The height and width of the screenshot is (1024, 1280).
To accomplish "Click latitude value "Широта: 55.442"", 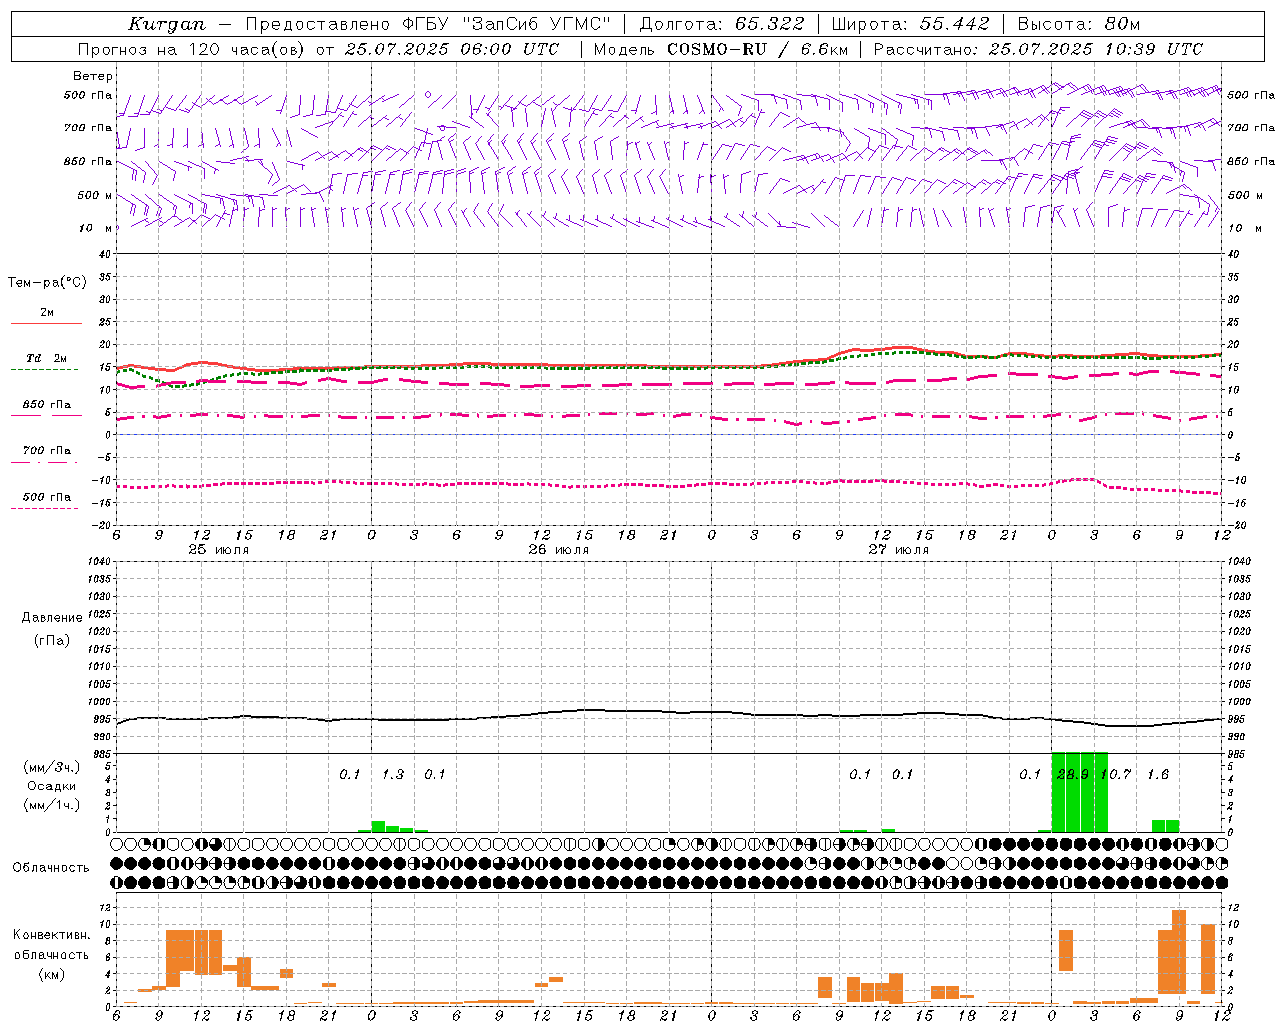I will click(911, 24).
